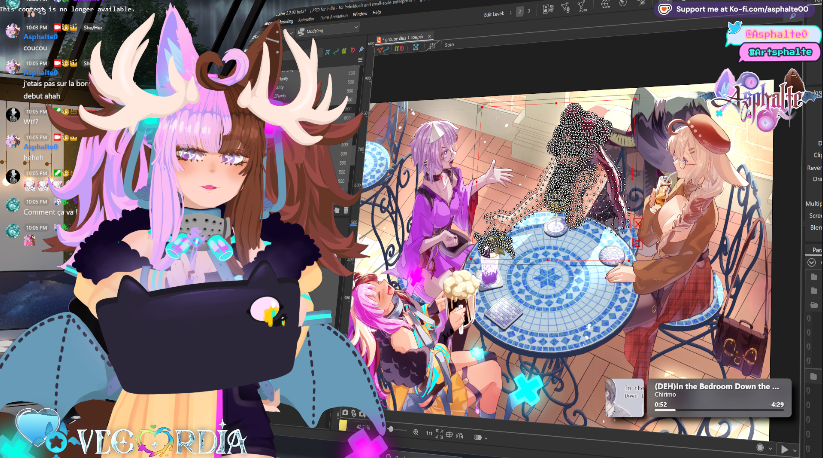Click the blue square tool icon below the tab
This screenshot has width=823, height=458.
[416, 47]
